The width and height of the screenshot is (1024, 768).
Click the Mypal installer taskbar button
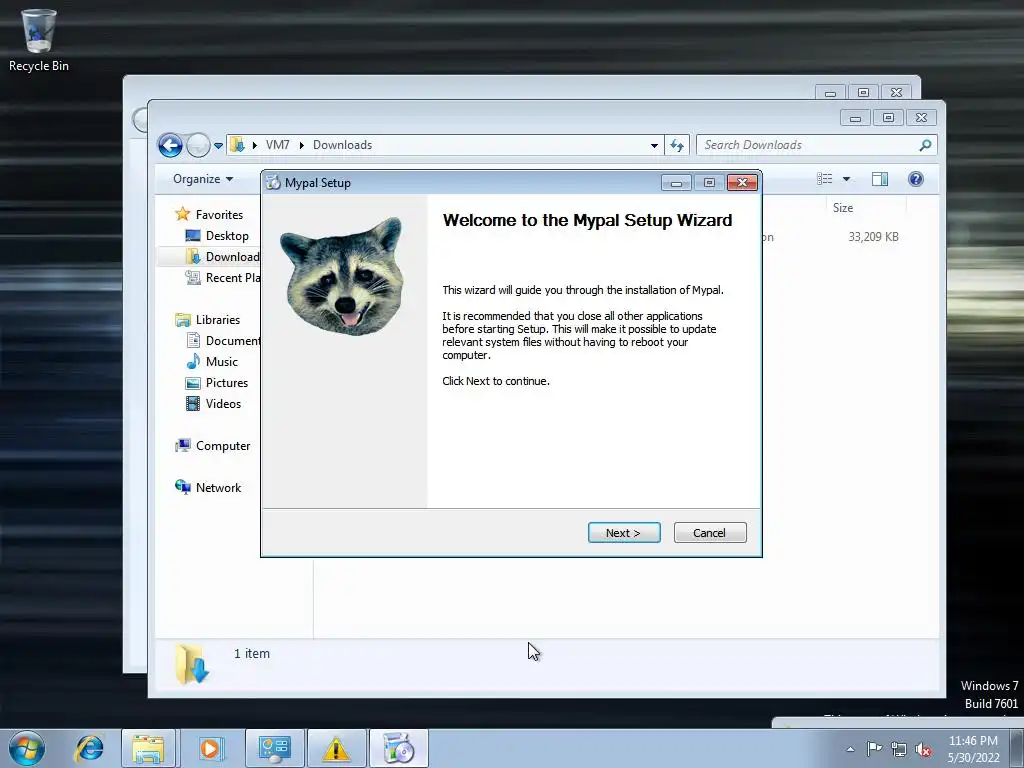click(x=398, y=748)
